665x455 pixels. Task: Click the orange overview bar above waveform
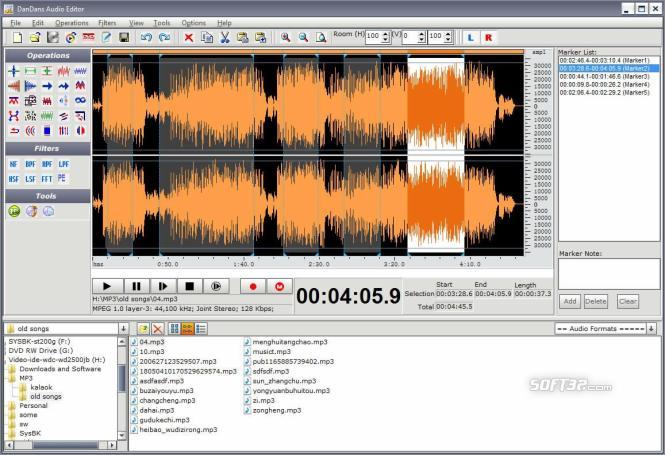pyautogui.click(x=307, y=52)
